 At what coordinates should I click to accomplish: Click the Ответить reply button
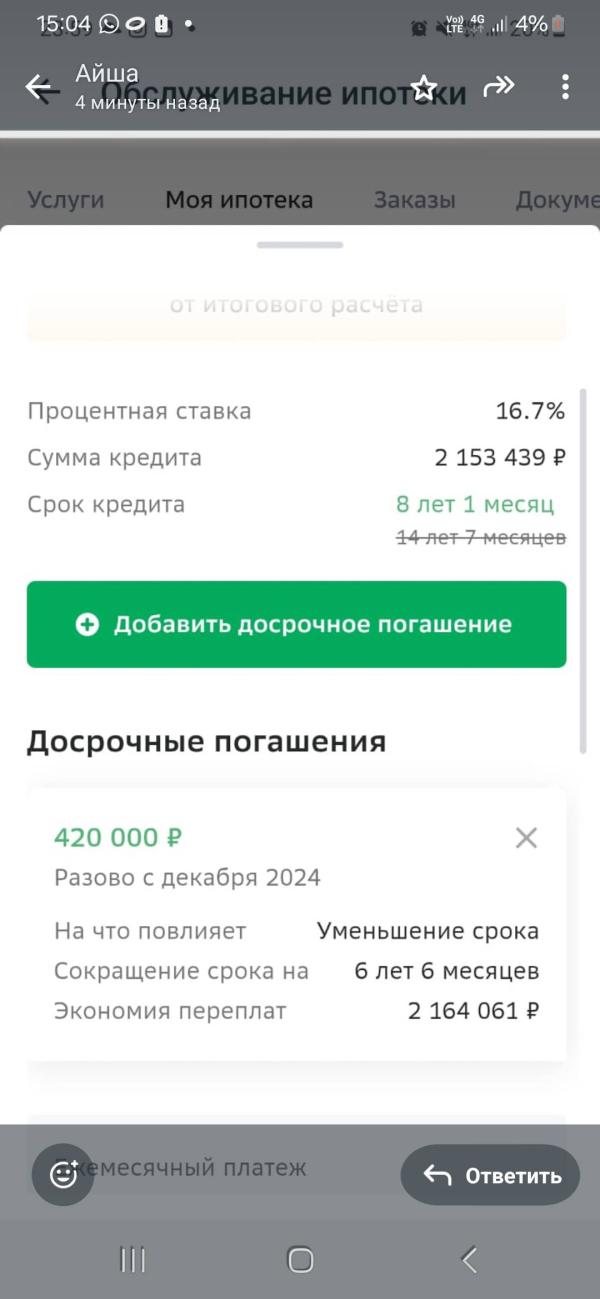coord(490,1175)
